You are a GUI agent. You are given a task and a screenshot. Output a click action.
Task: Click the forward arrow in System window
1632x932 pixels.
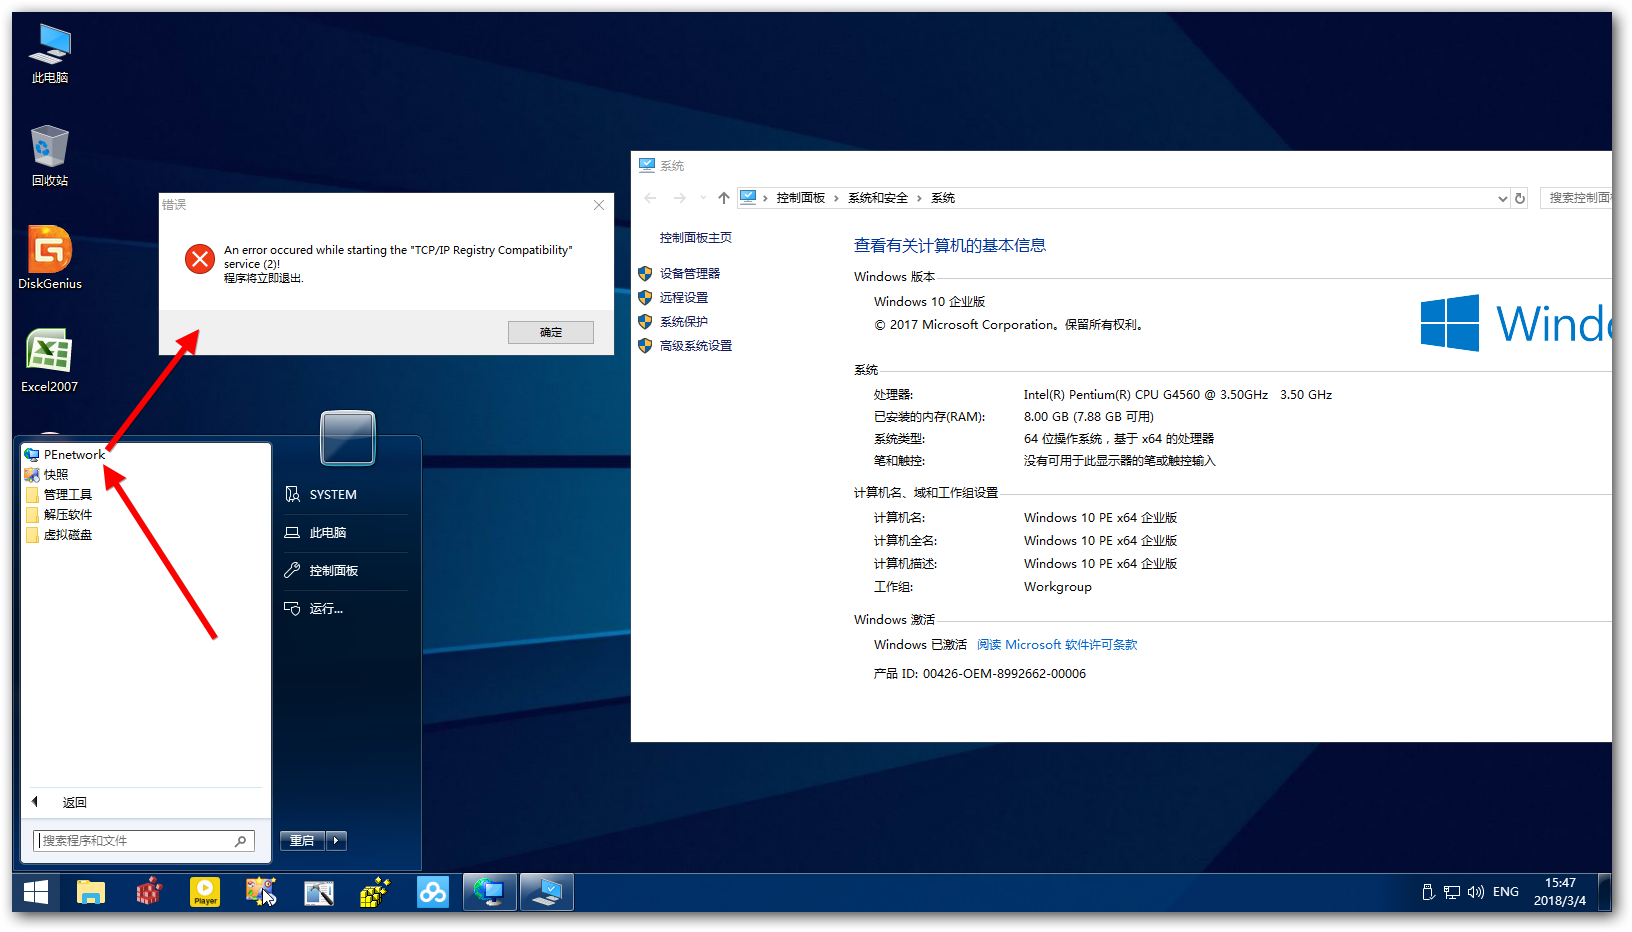pyautogui.click(x=680, y=198)
